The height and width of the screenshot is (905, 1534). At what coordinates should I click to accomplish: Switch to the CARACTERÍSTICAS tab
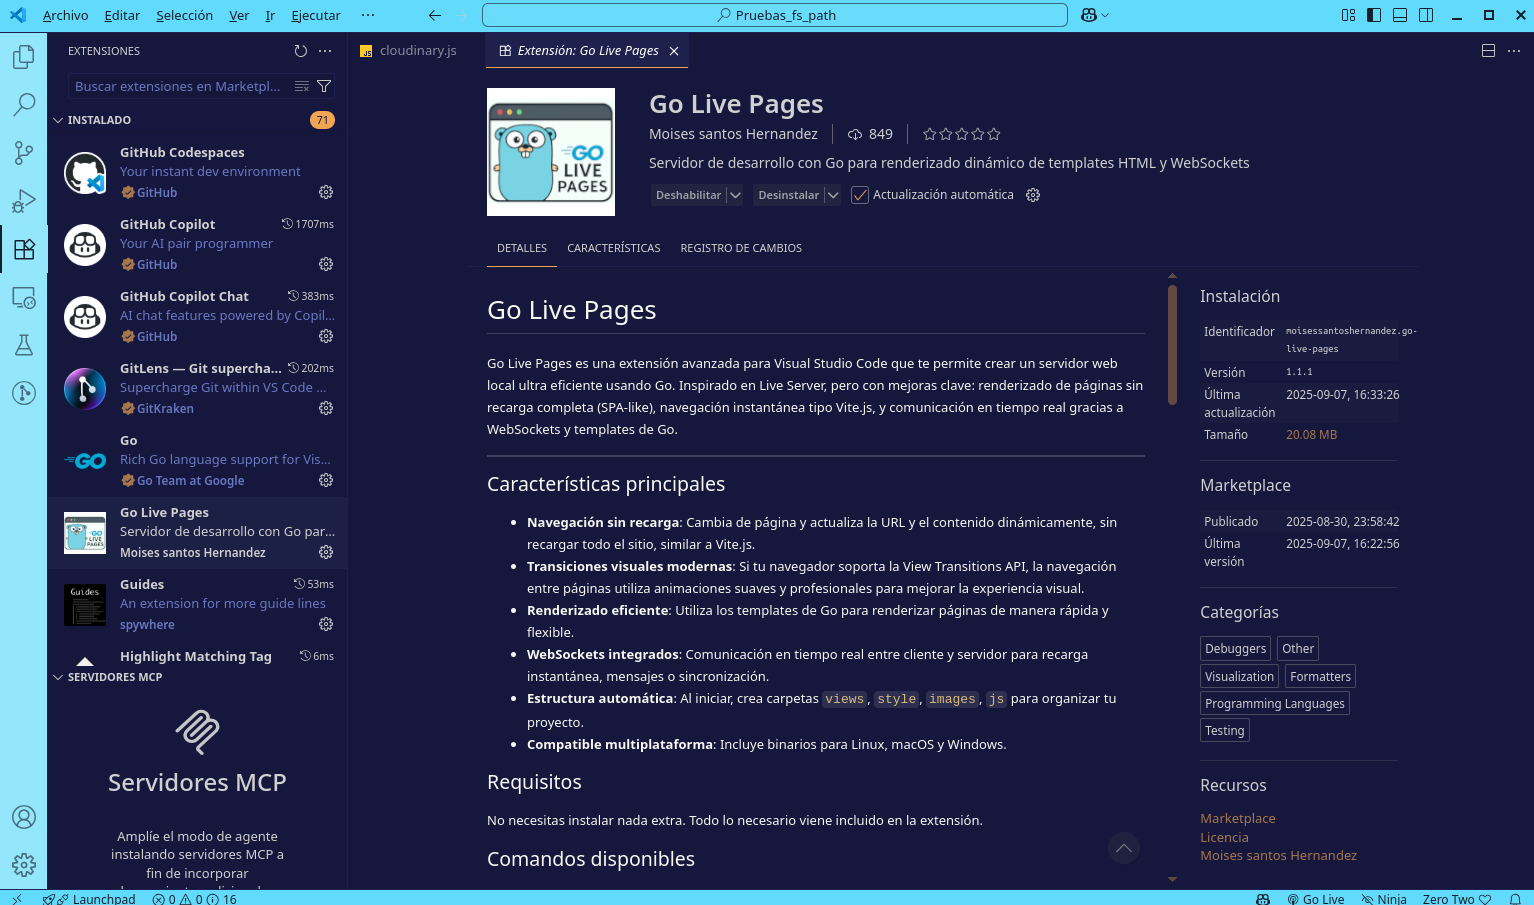pos(614,248)
